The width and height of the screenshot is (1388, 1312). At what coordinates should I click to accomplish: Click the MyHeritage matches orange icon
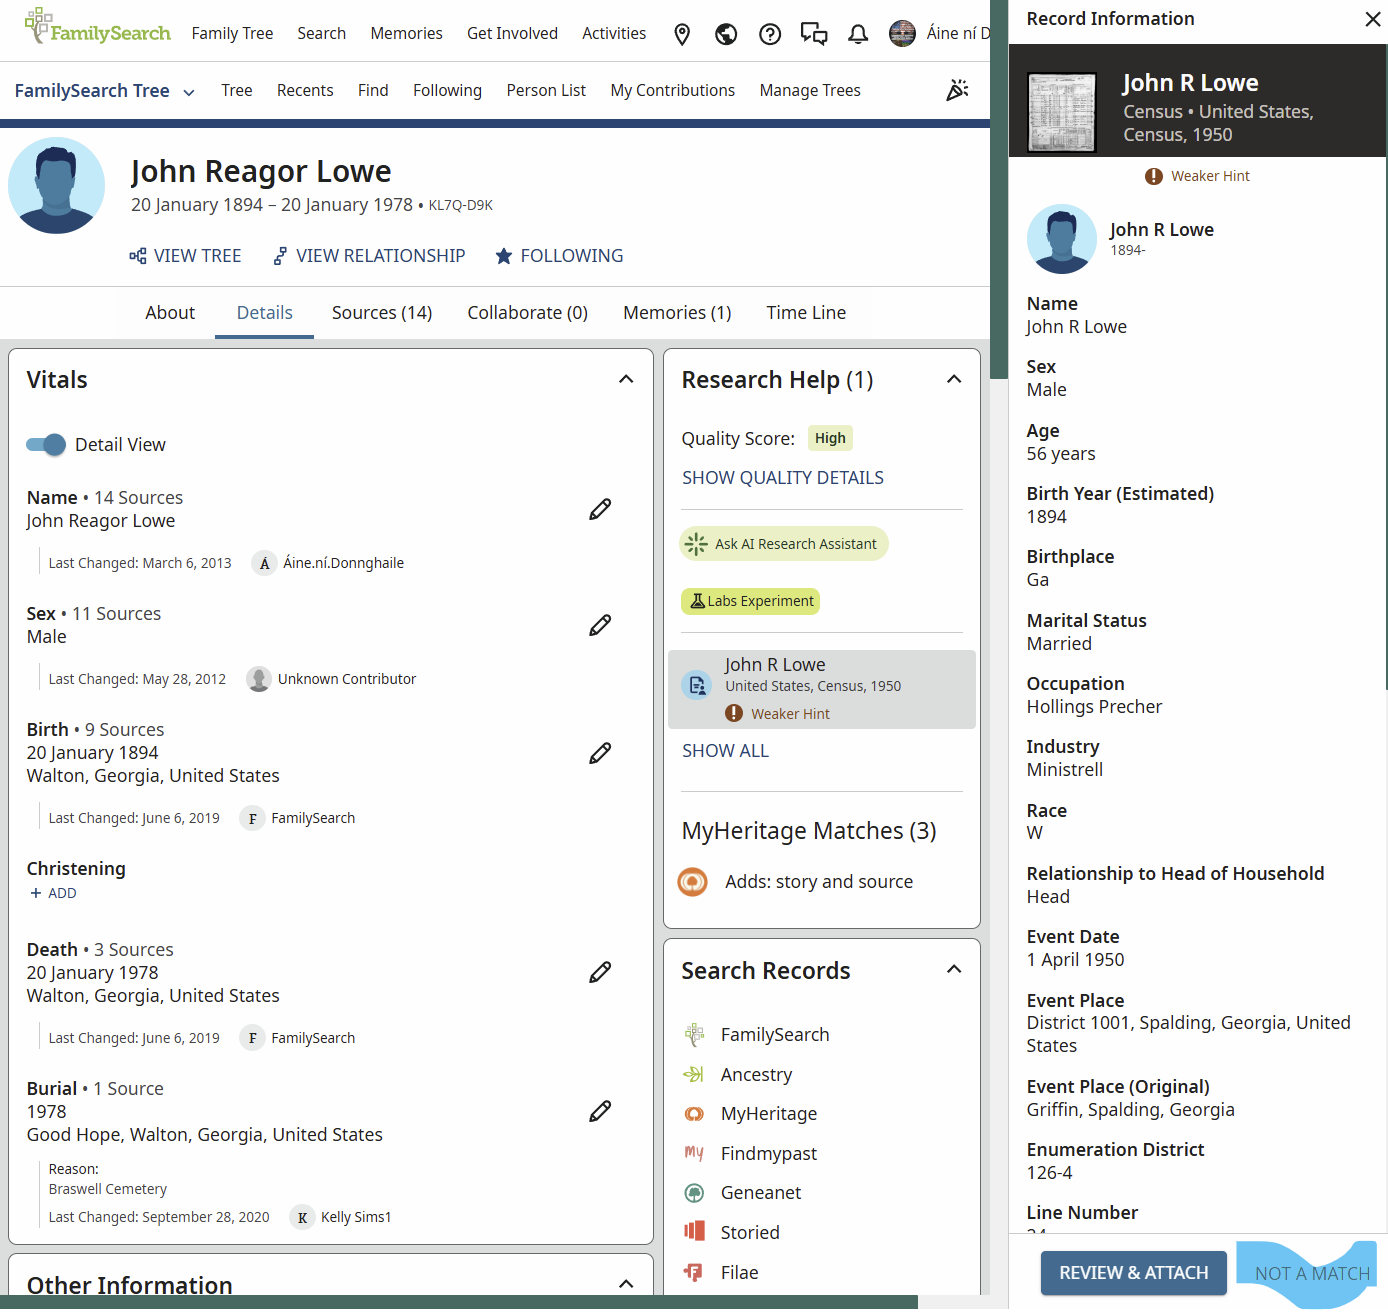[x=692, y=882]
